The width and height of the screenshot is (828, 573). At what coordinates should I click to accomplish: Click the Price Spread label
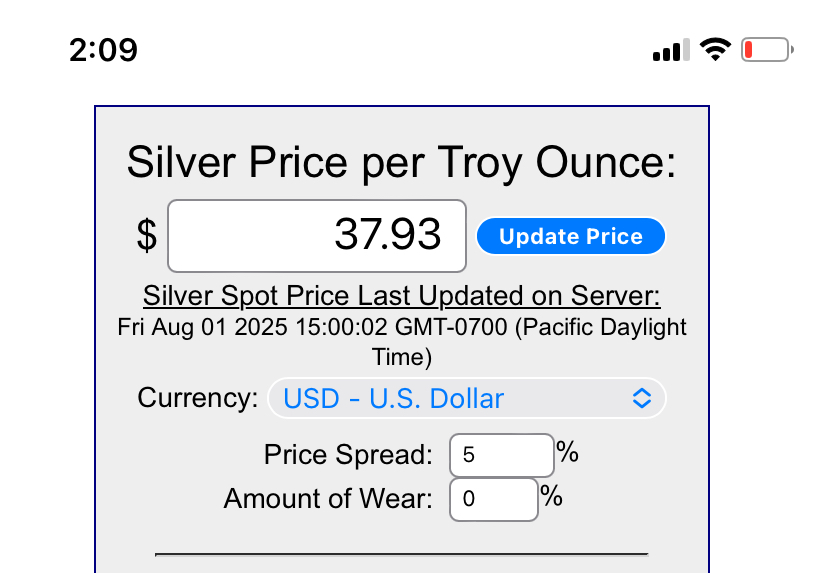[348, 455]
